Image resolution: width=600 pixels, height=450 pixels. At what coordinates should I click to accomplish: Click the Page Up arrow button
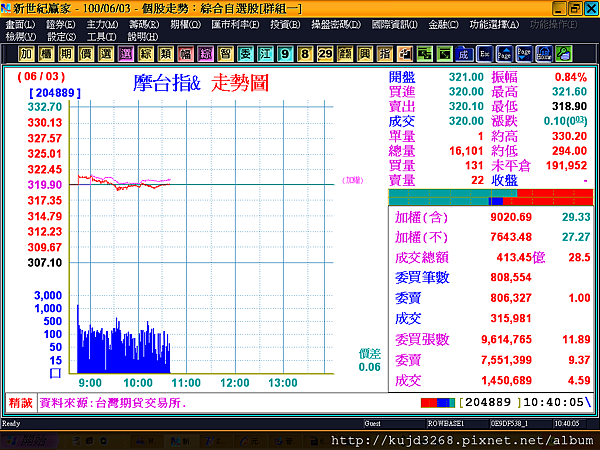(x=504, y=54)
